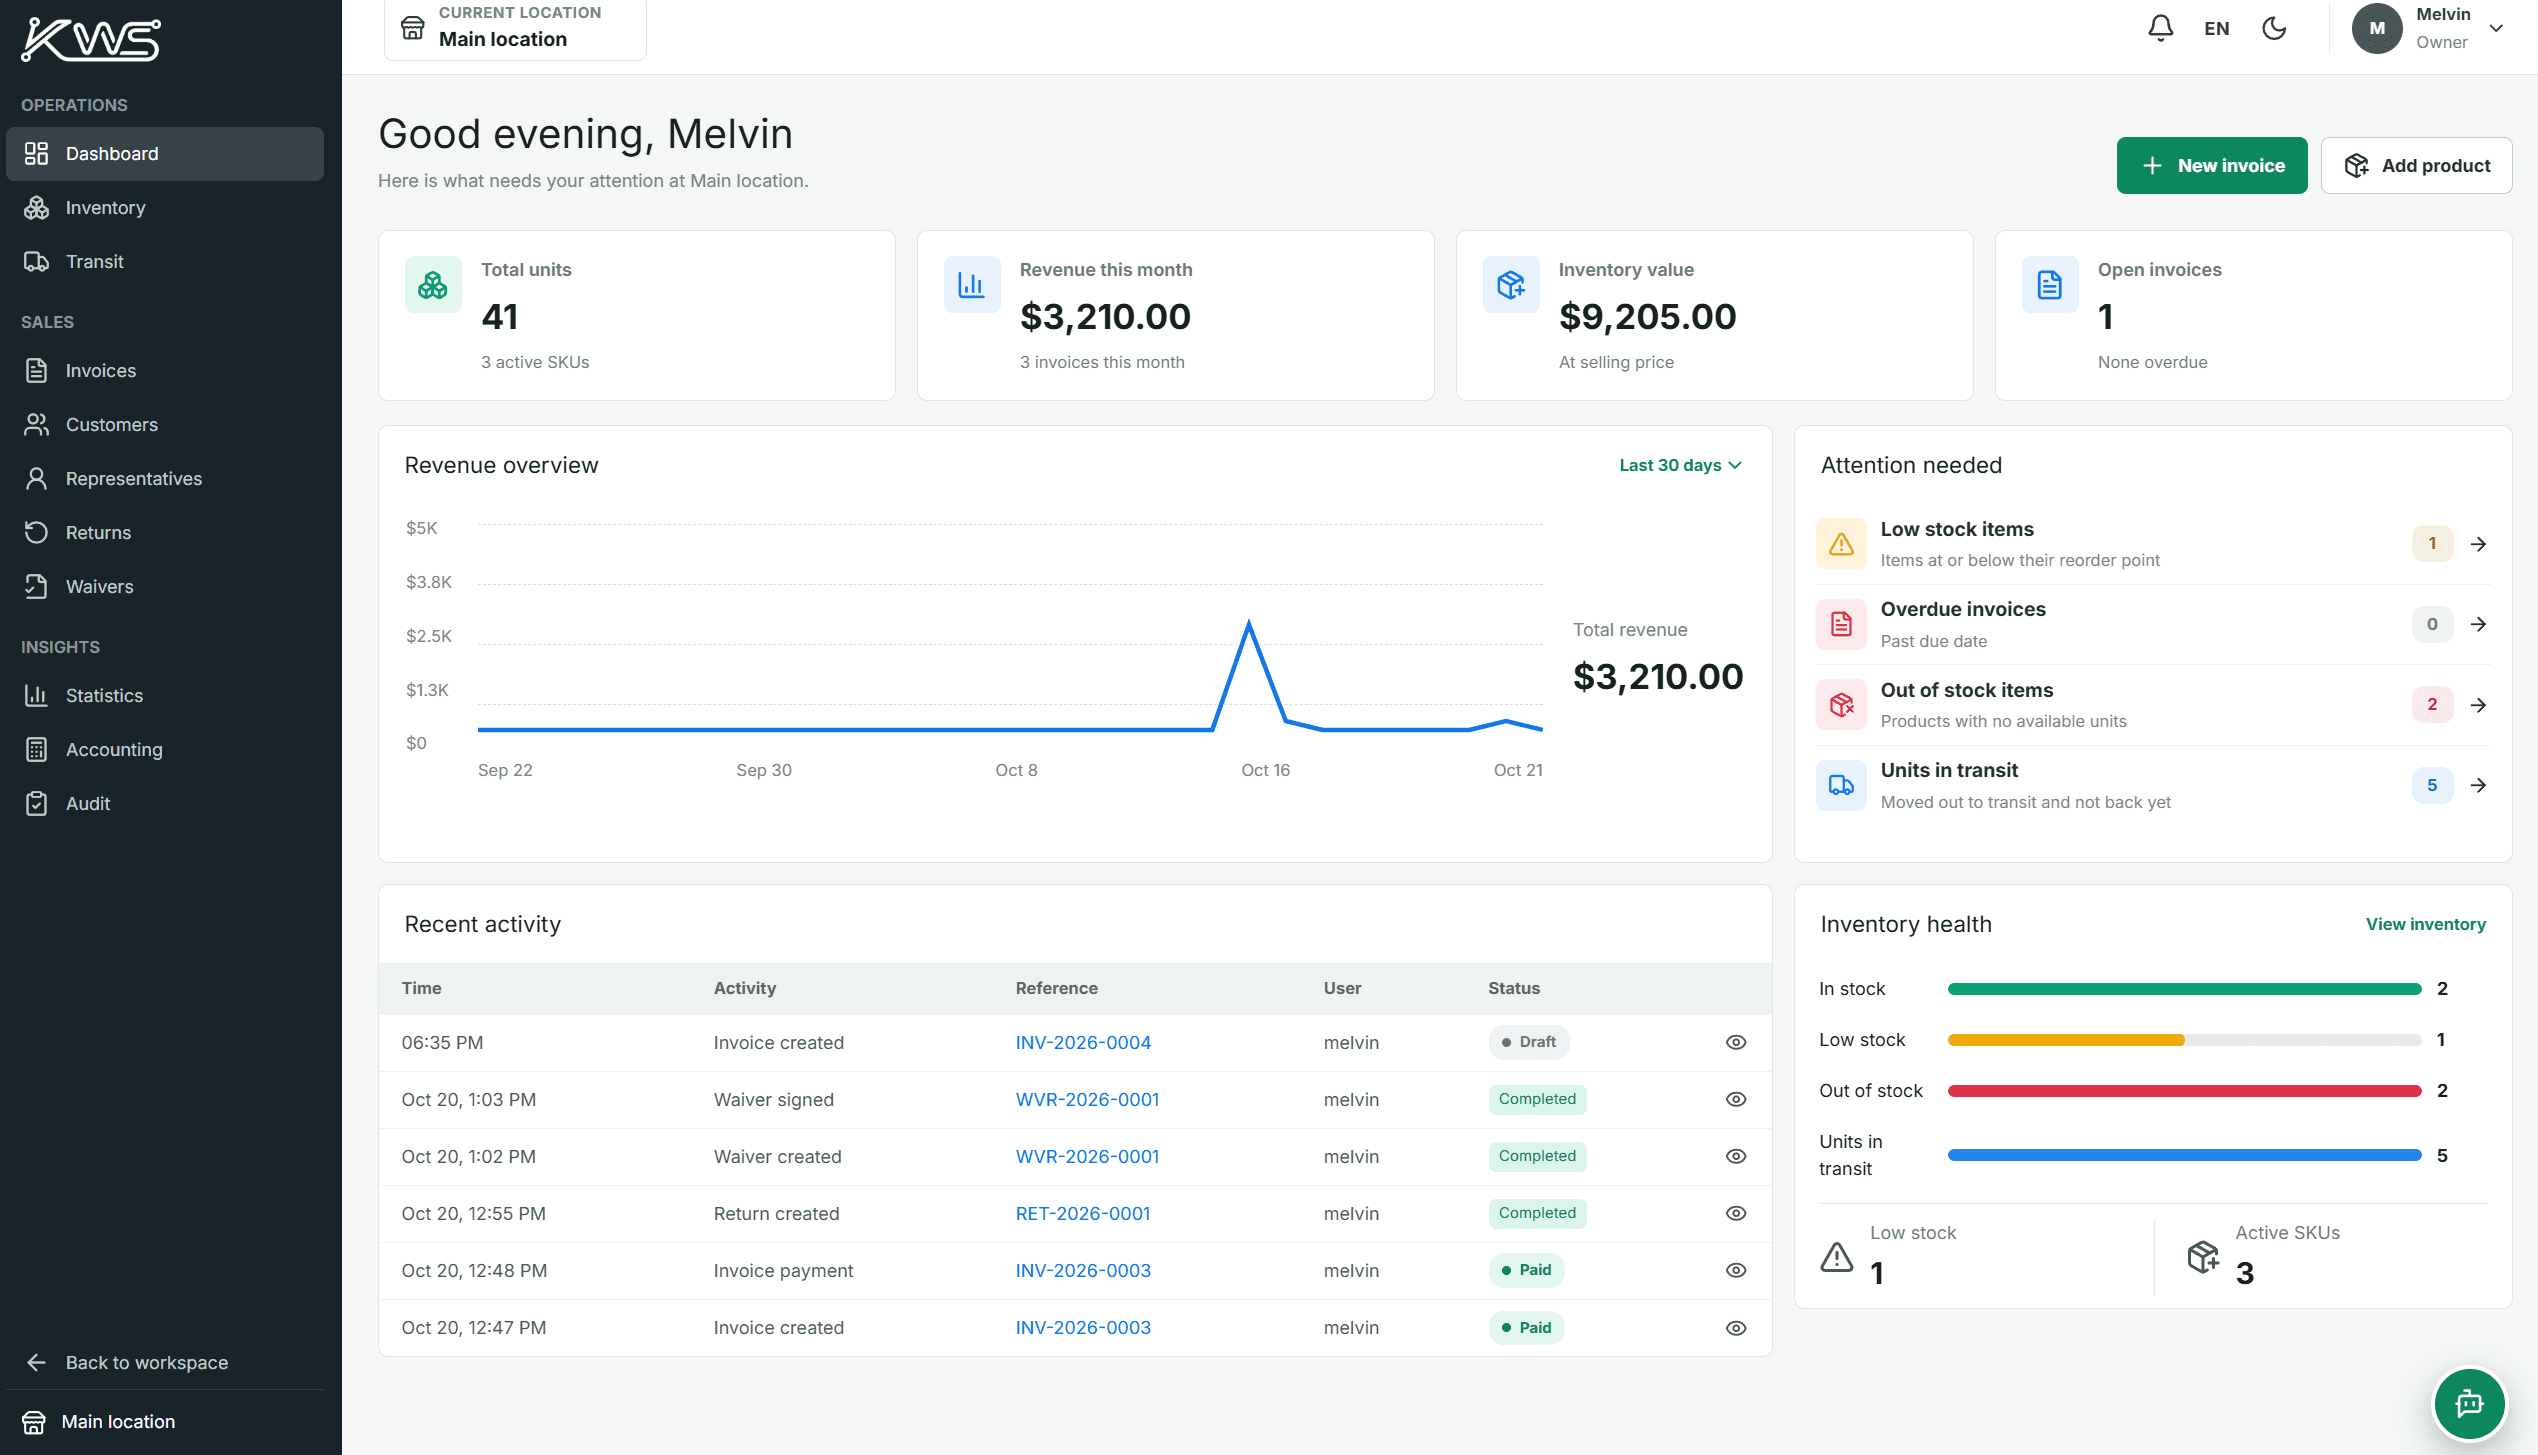Click the Overdue invoices red document icon
The width and height of the screenshot is (2538, 1455).
1841,624
